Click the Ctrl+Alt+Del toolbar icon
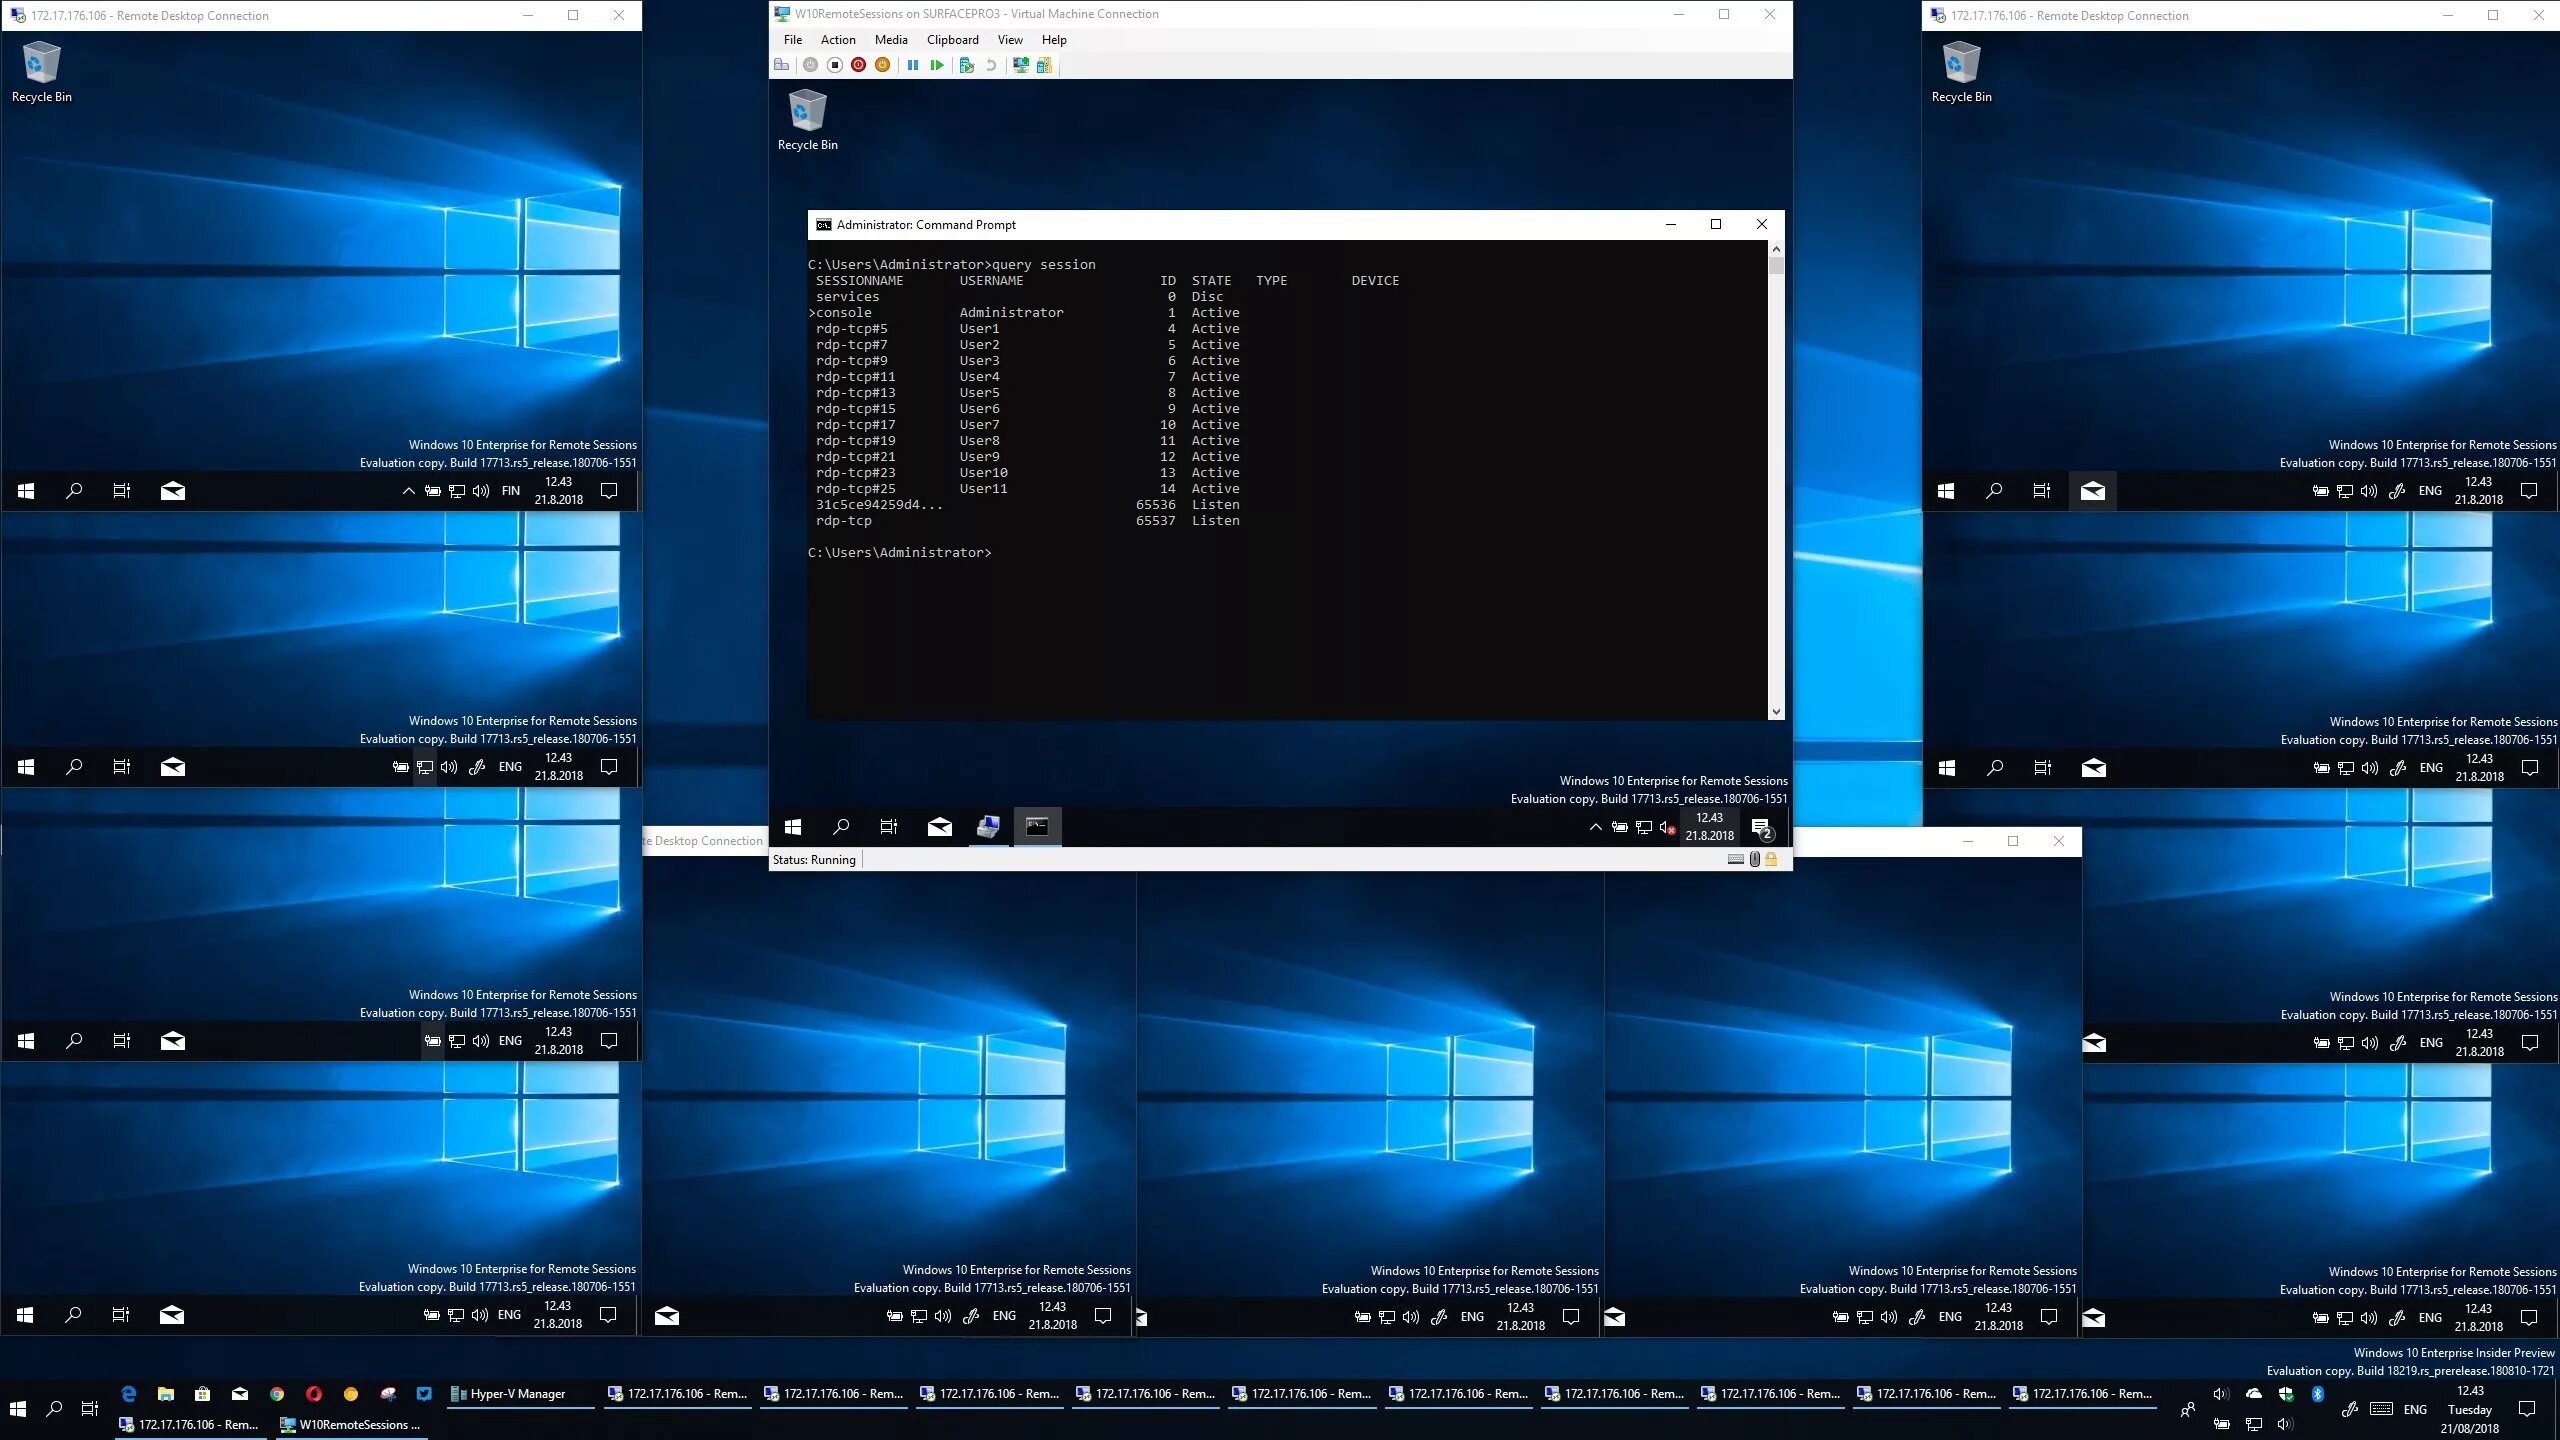This screenshot has height=1440, width=2560. point(782,65)
